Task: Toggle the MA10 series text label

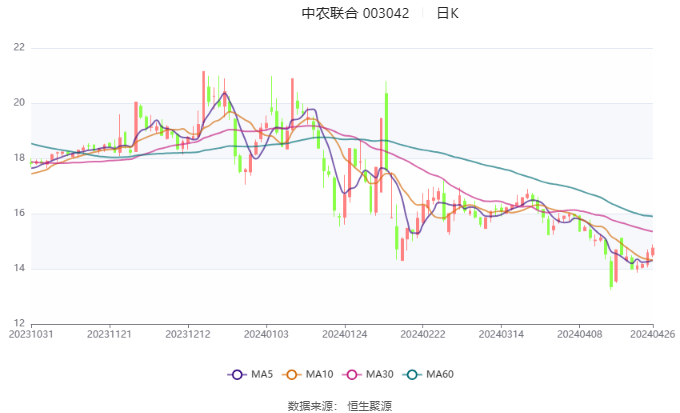Action: click(320, 374)
